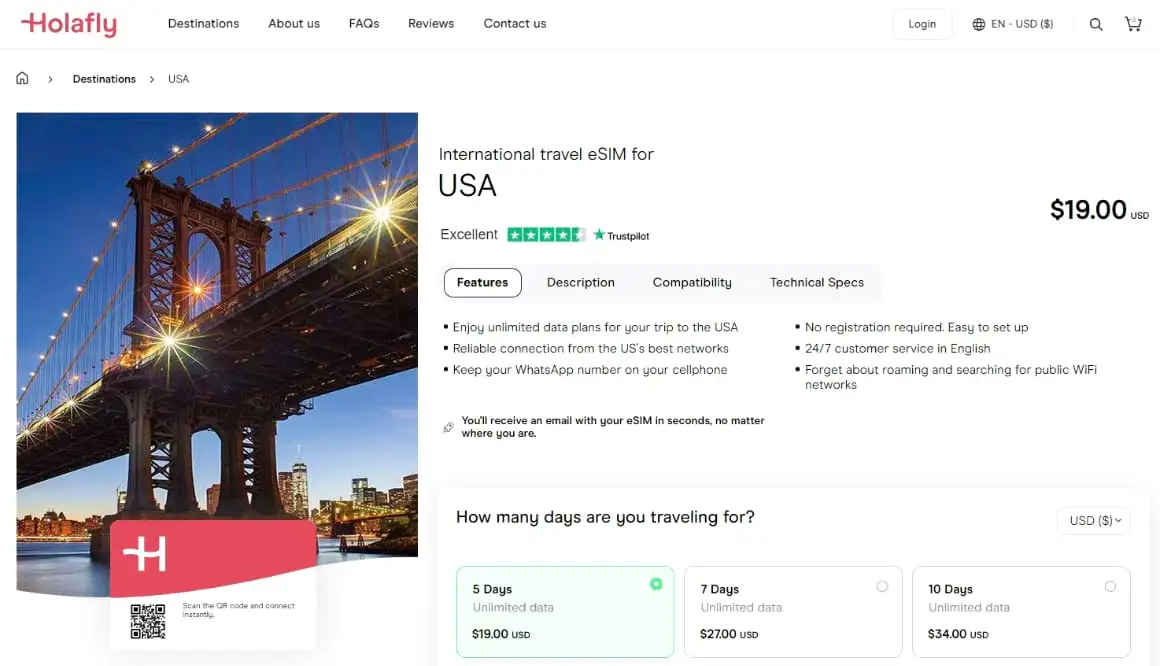Select the 5 Days plan radio button
This screenshot has height=666, width=1160.
(x=656, y=584)
